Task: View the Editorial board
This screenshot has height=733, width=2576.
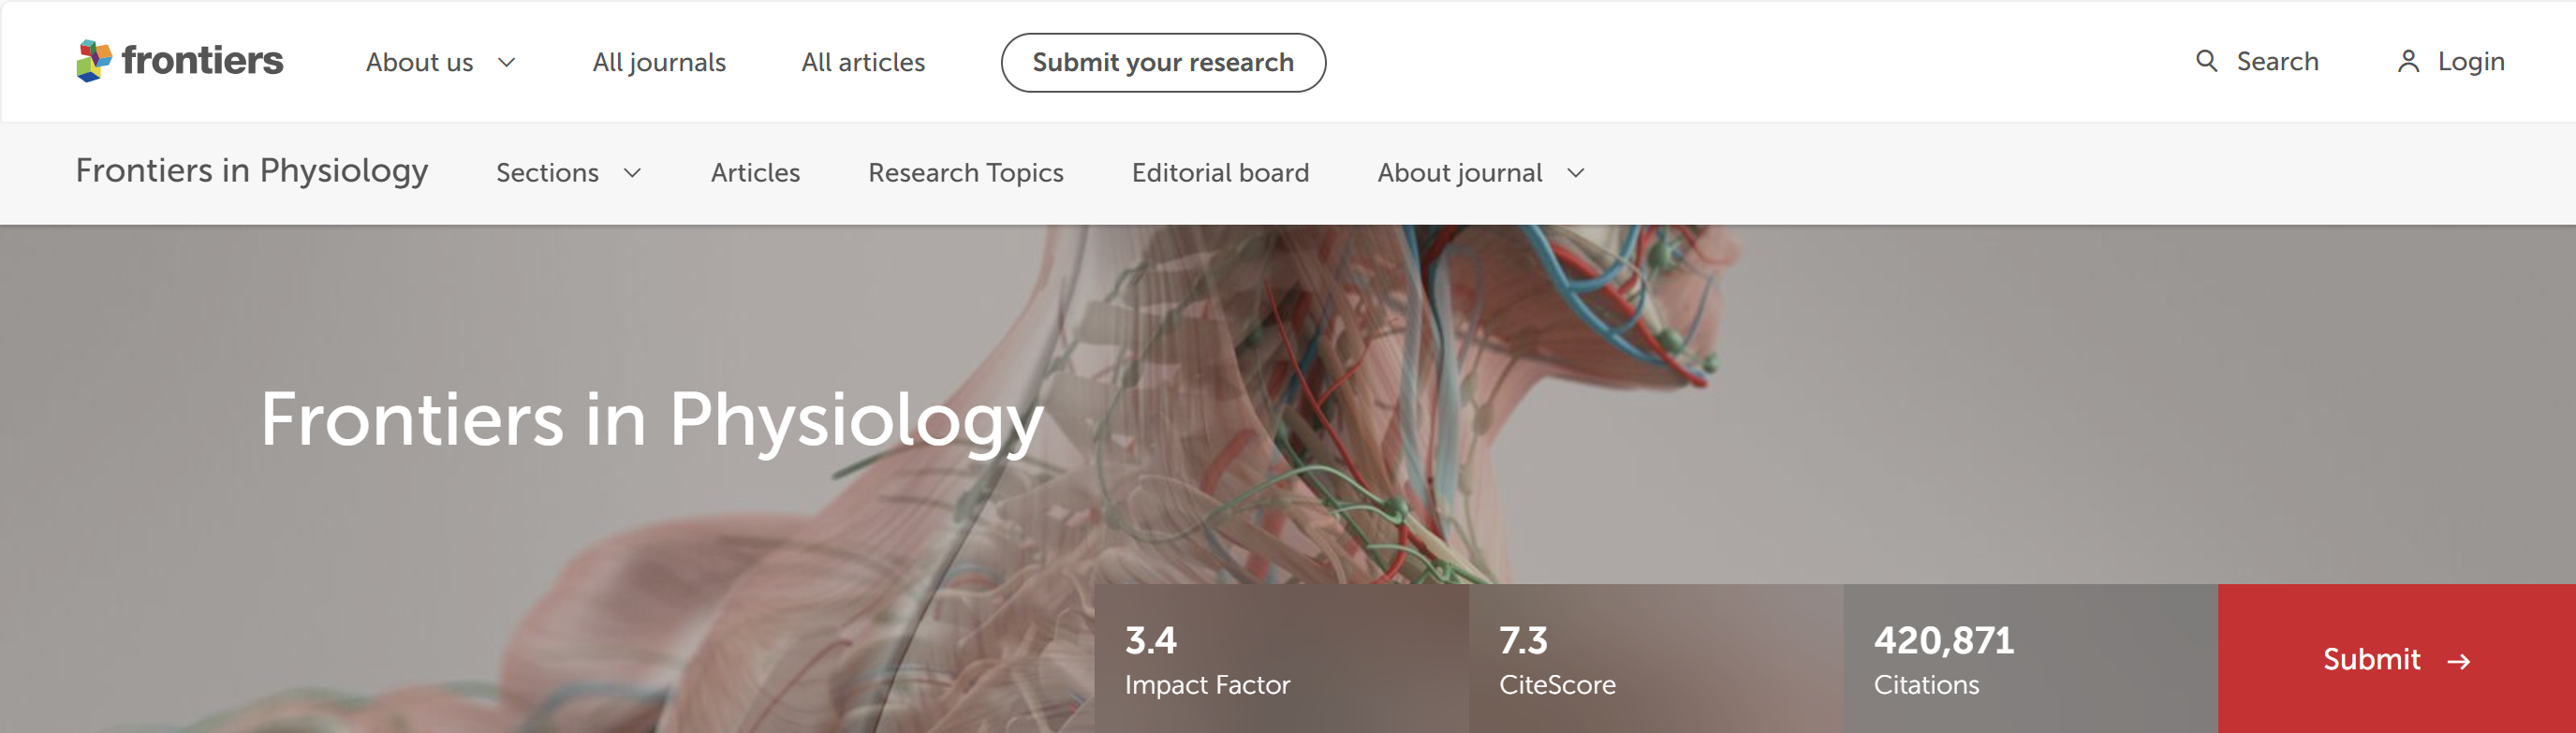Action: click(x=1220, y=173)
